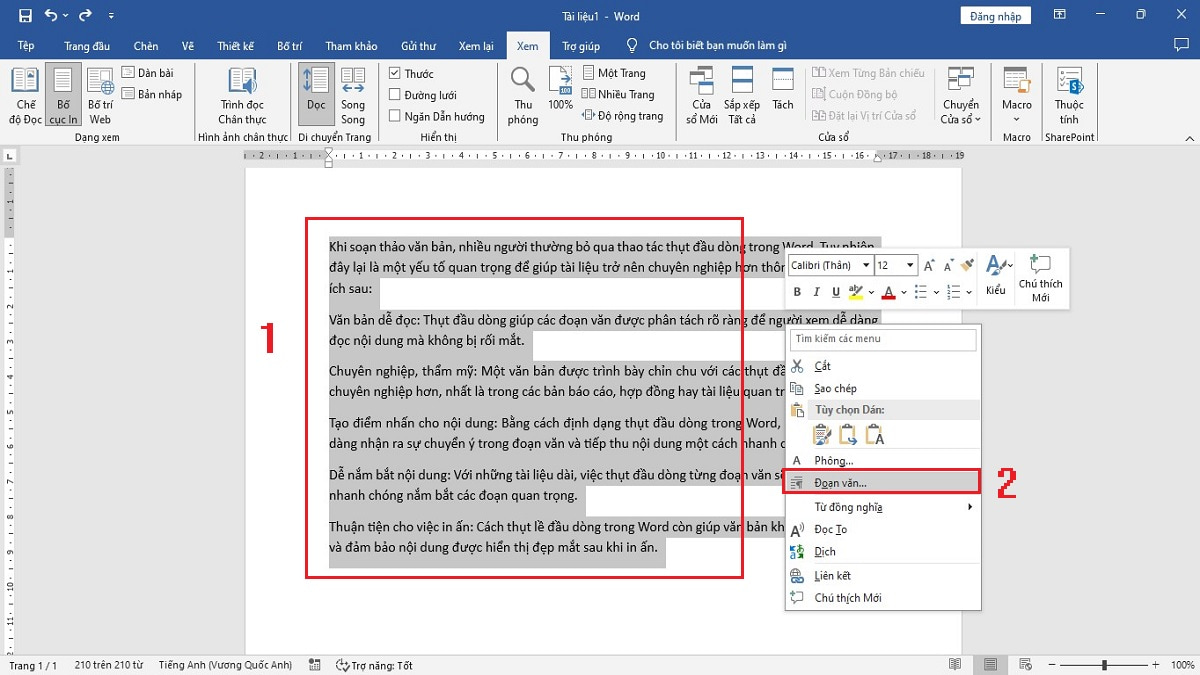This screenshot has width=1200, height=675.
Task: Open the Thu phóng zoom dialog
Action: 522,96
